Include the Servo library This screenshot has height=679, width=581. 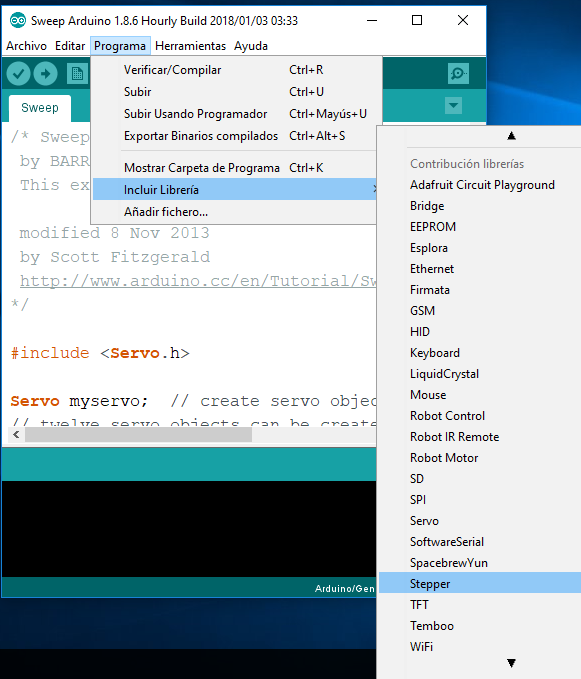point(480,521)
